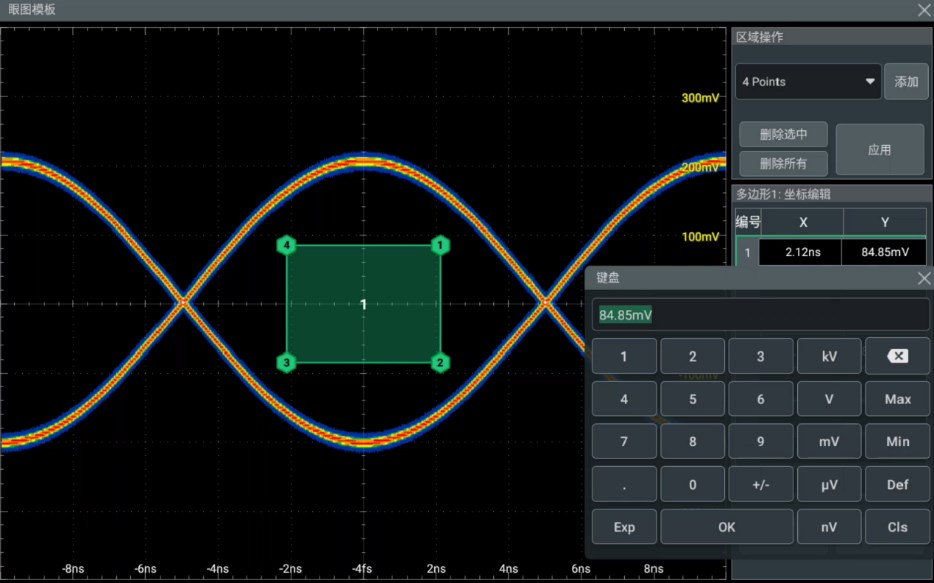934x583 pixels.
Task: Close the 键盘 keypad dialog
Action: tap(924, 278)
